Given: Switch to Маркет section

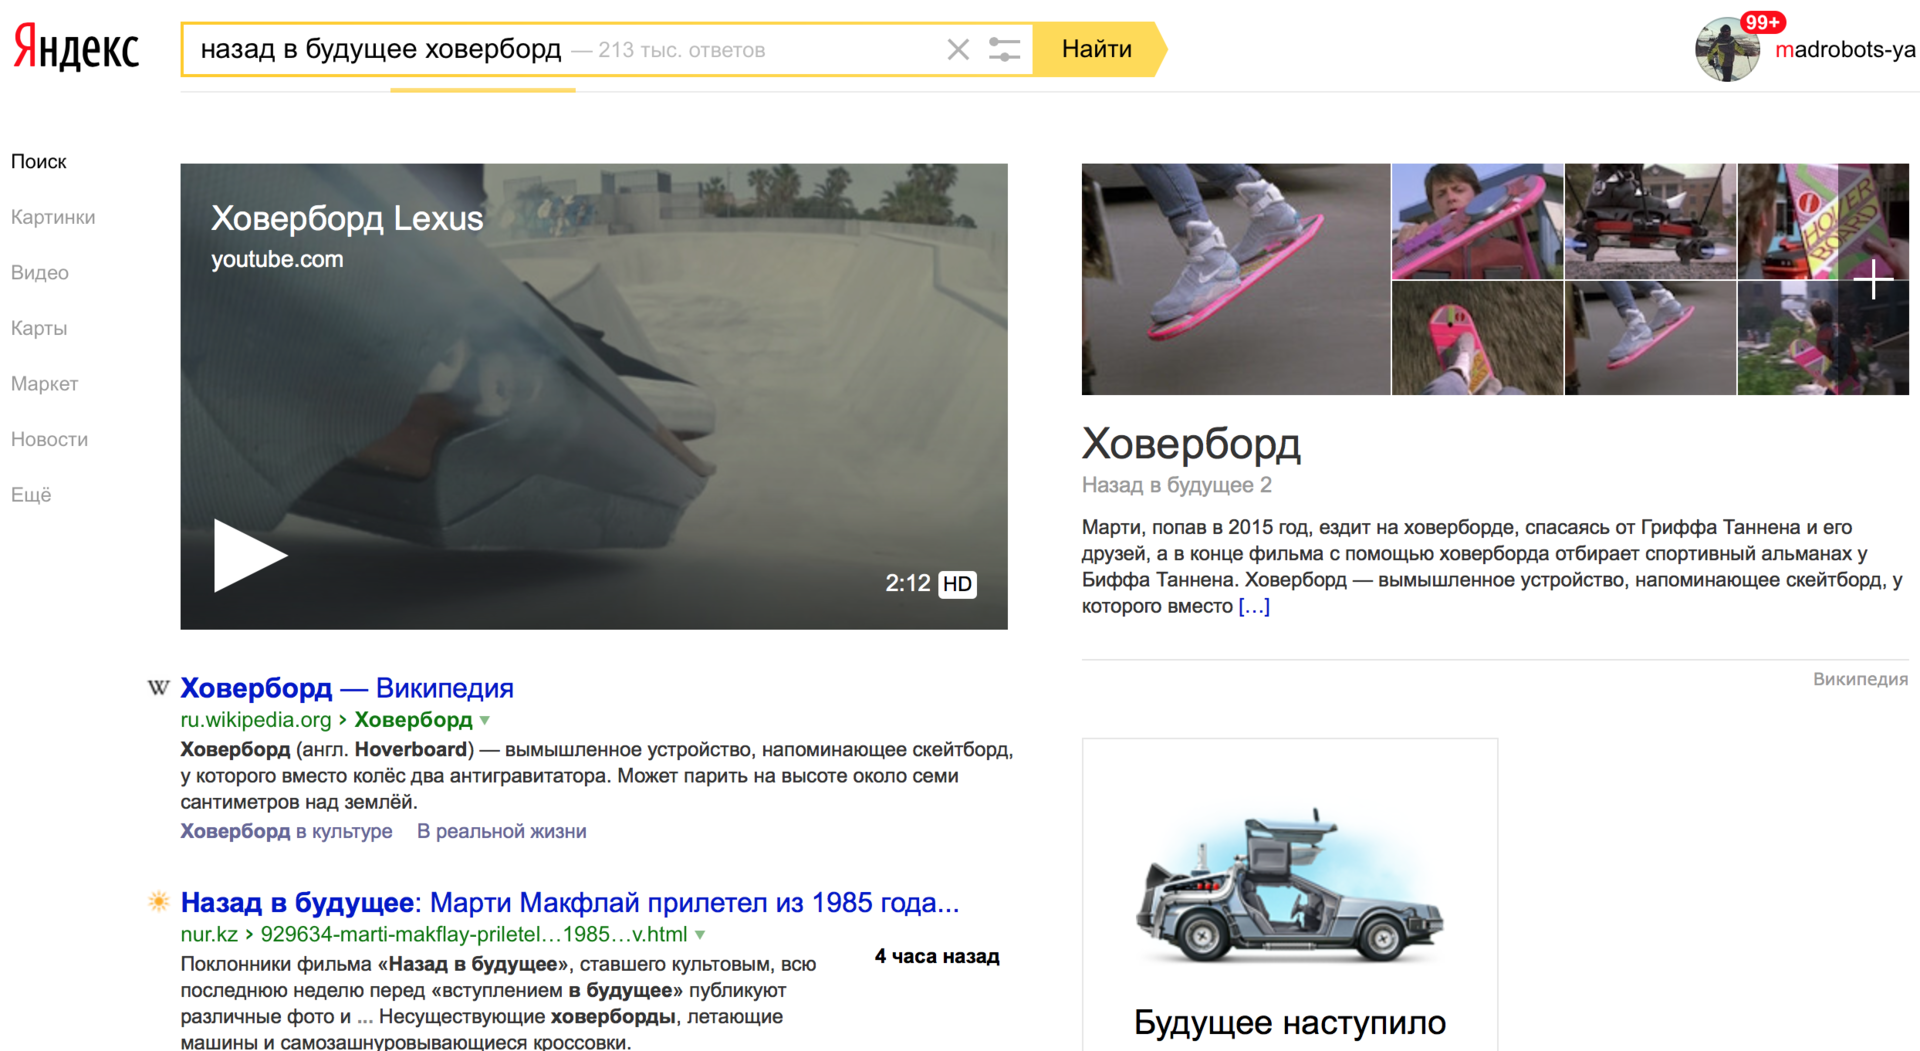Looking at the screenshot, I should [45, 384].
